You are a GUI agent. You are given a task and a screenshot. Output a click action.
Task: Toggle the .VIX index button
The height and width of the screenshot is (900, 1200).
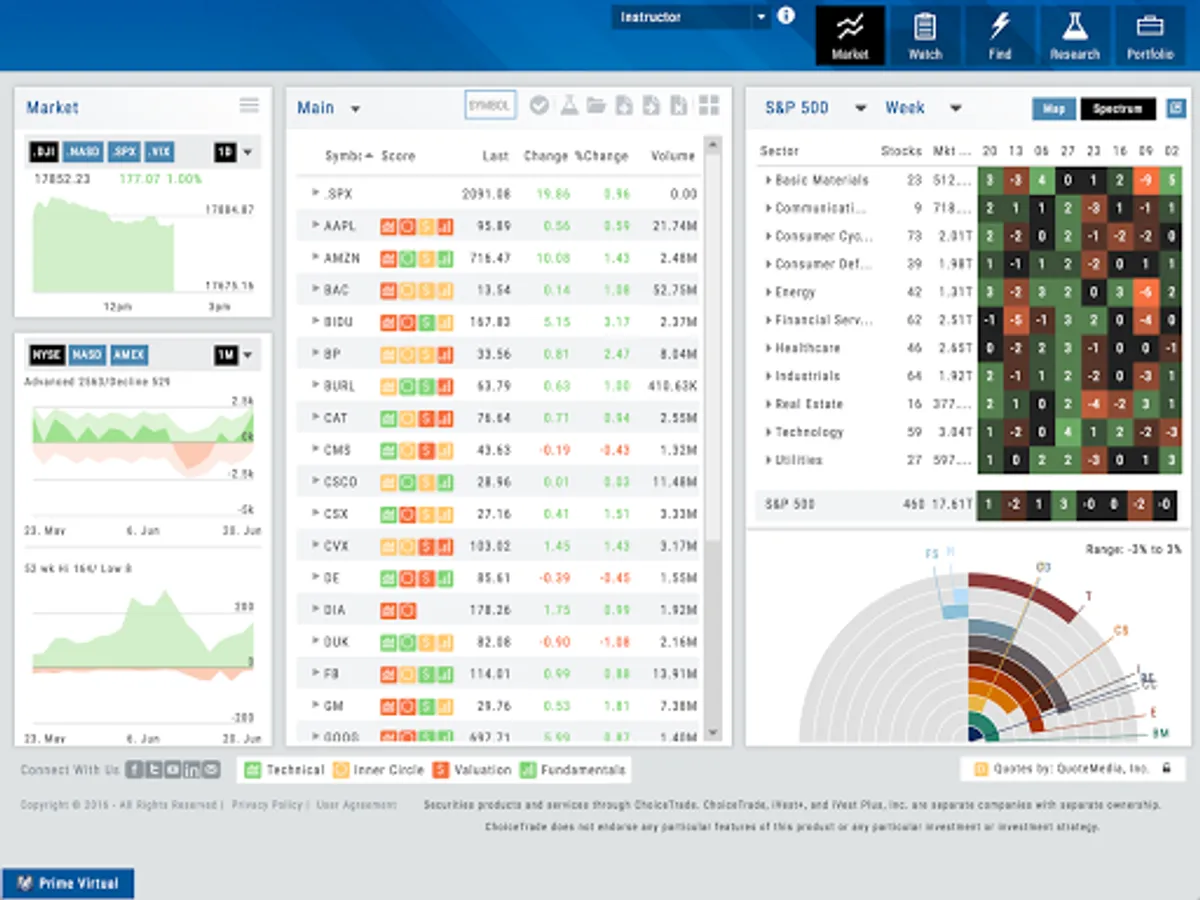click(160, 152)
